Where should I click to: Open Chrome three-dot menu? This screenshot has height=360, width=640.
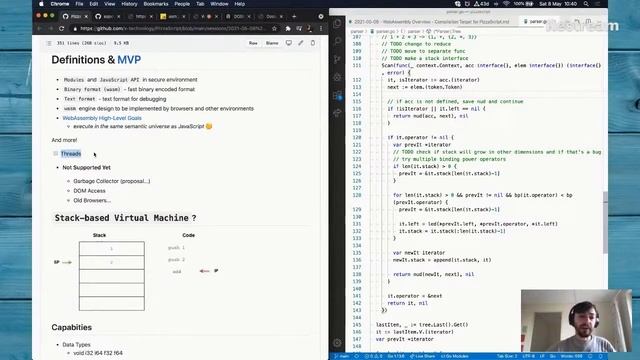click(x=321, y=29)
